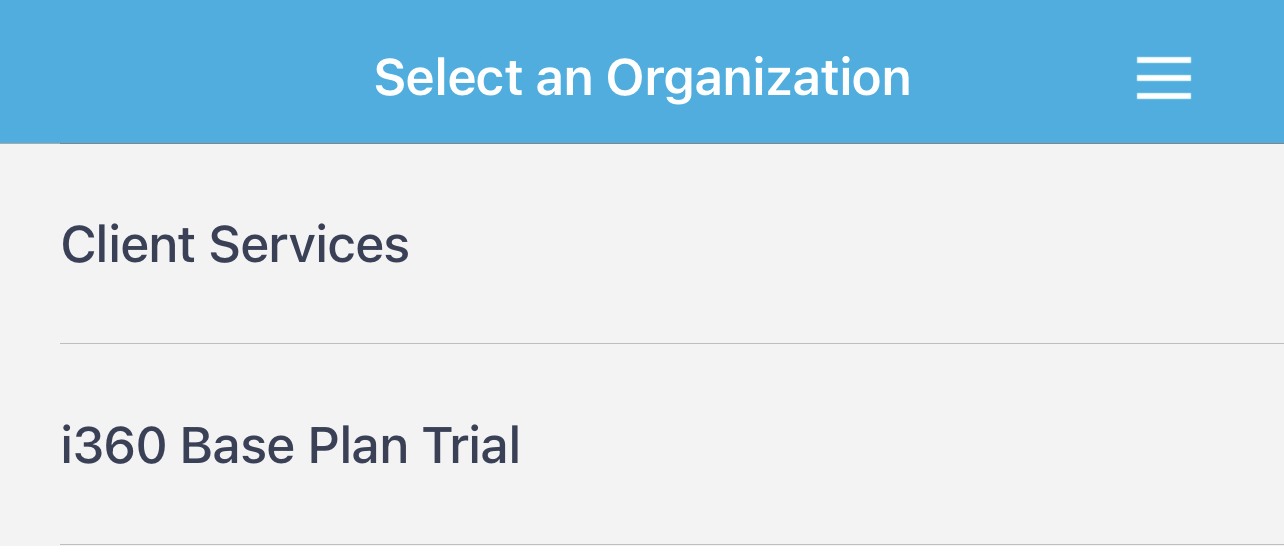The image size is (1284, 556).
Task: Open menu options next to header title
Action: pyautogui.click(x=1163, y=78)
